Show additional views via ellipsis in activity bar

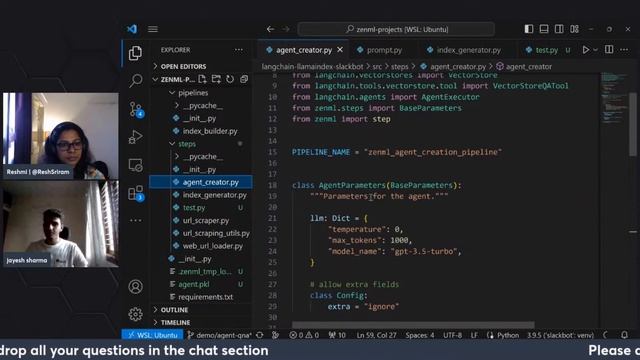point(136,220)
